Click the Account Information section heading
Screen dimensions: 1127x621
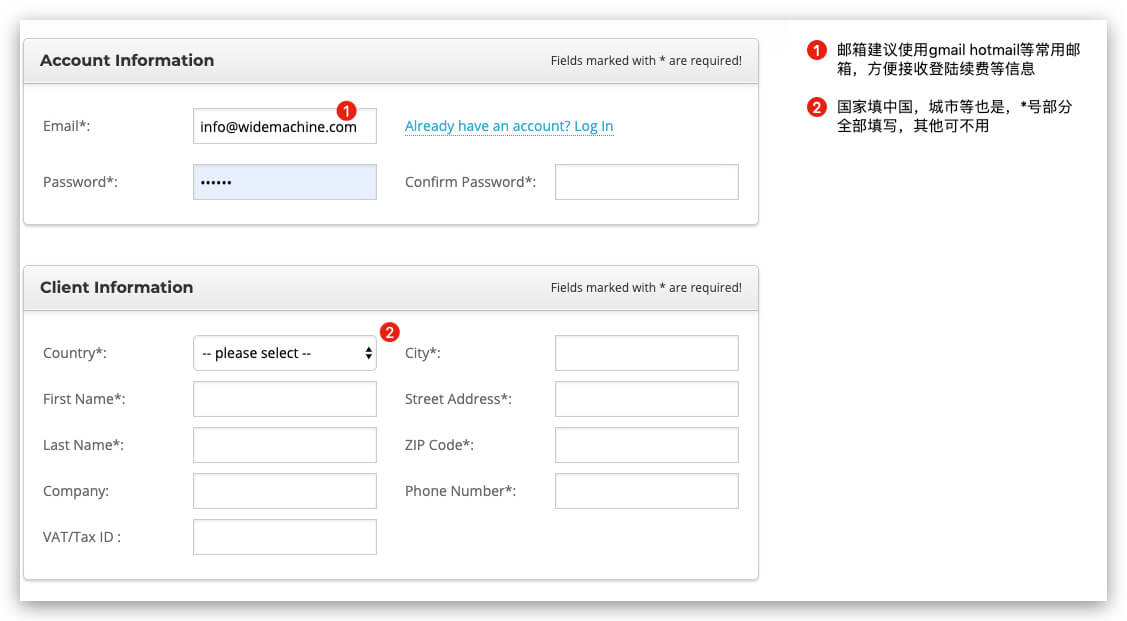[127, 60]
